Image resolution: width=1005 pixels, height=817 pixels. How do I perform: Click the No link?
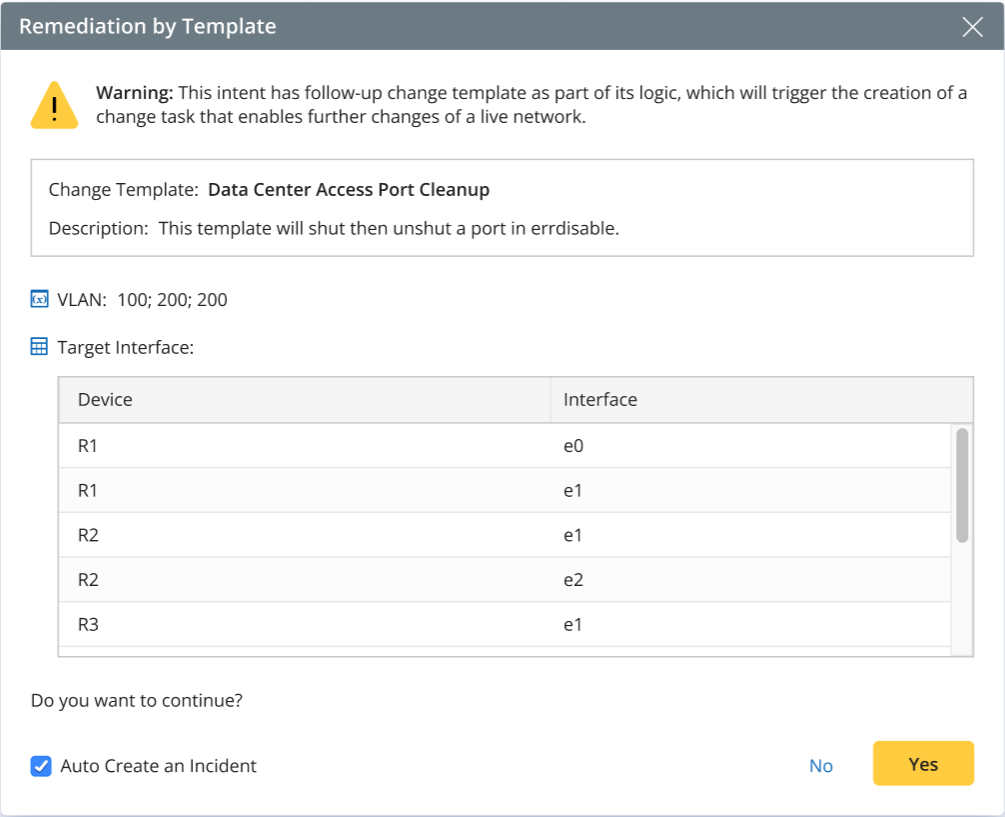click(x=820, y=766)
